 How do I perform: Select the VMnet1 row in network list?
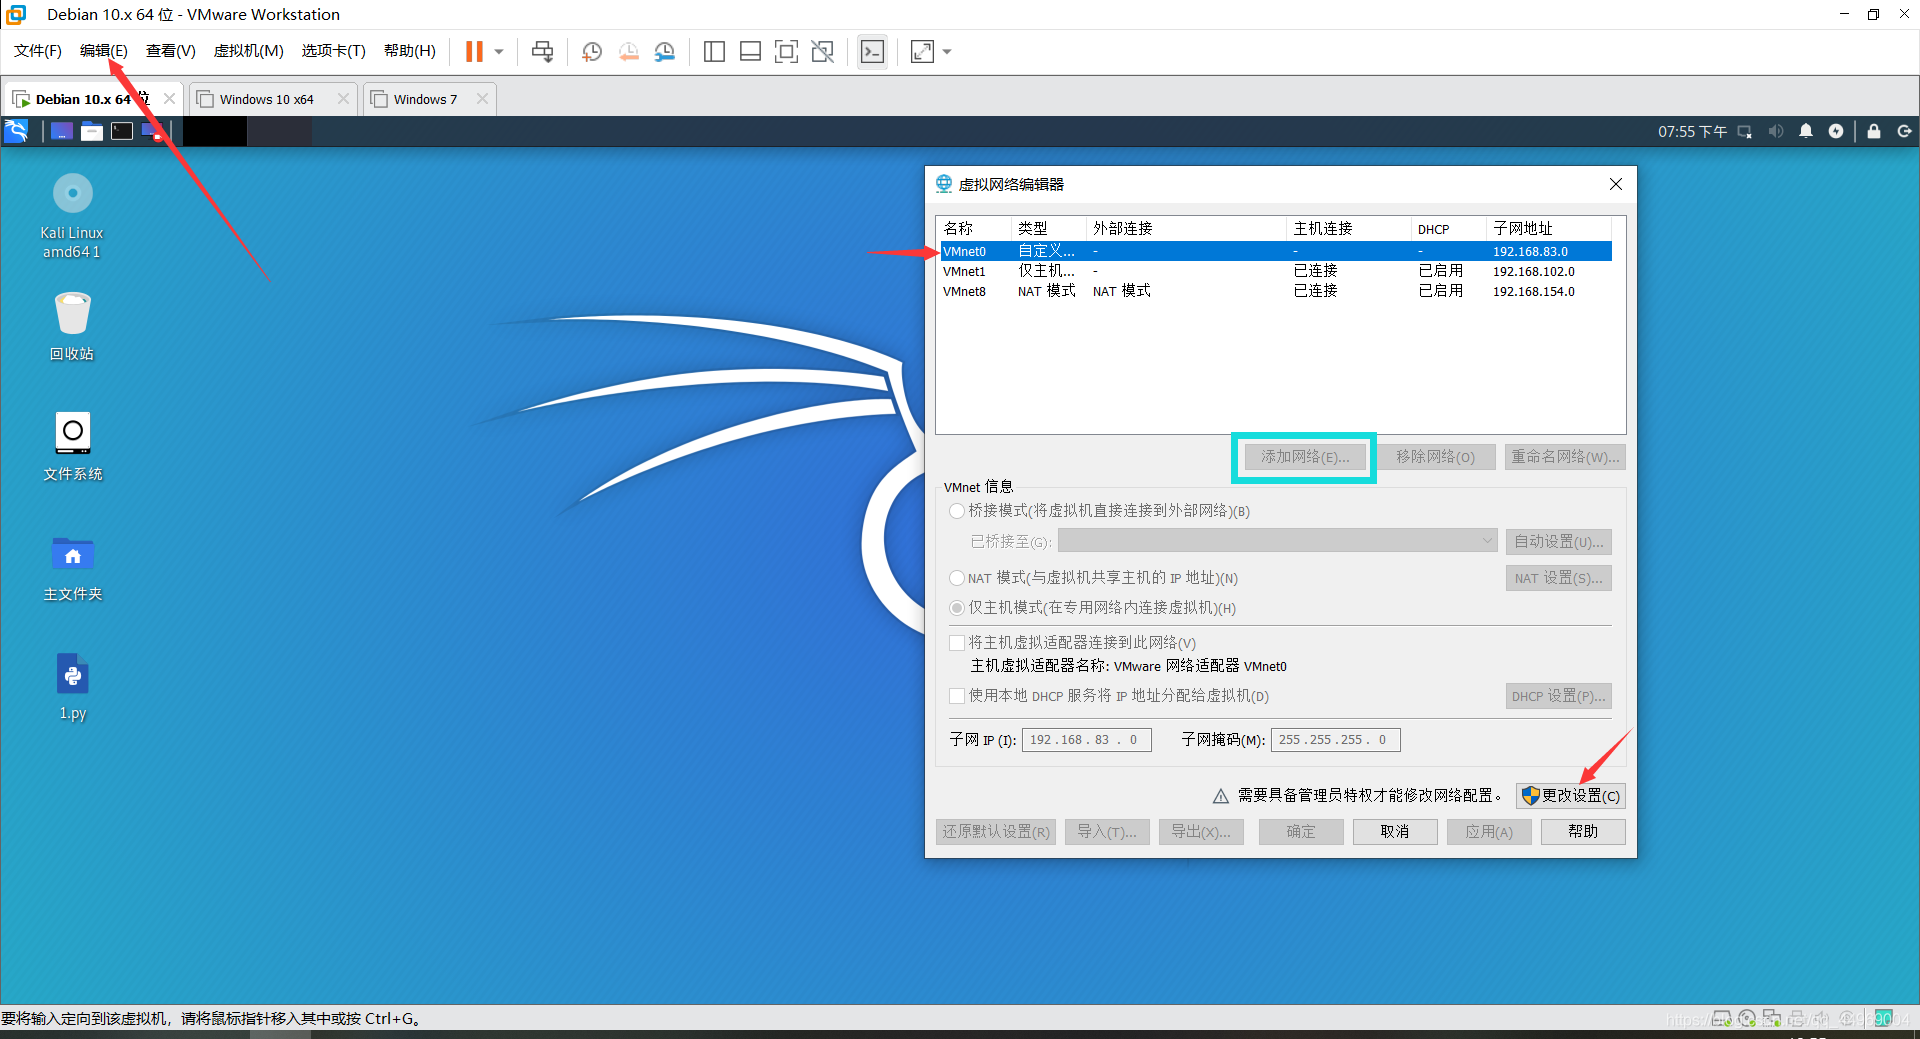1275,271
